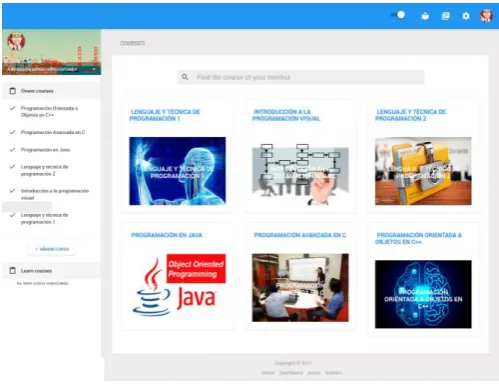Click the yellow locked folder thumbnail

coord(423,171)
